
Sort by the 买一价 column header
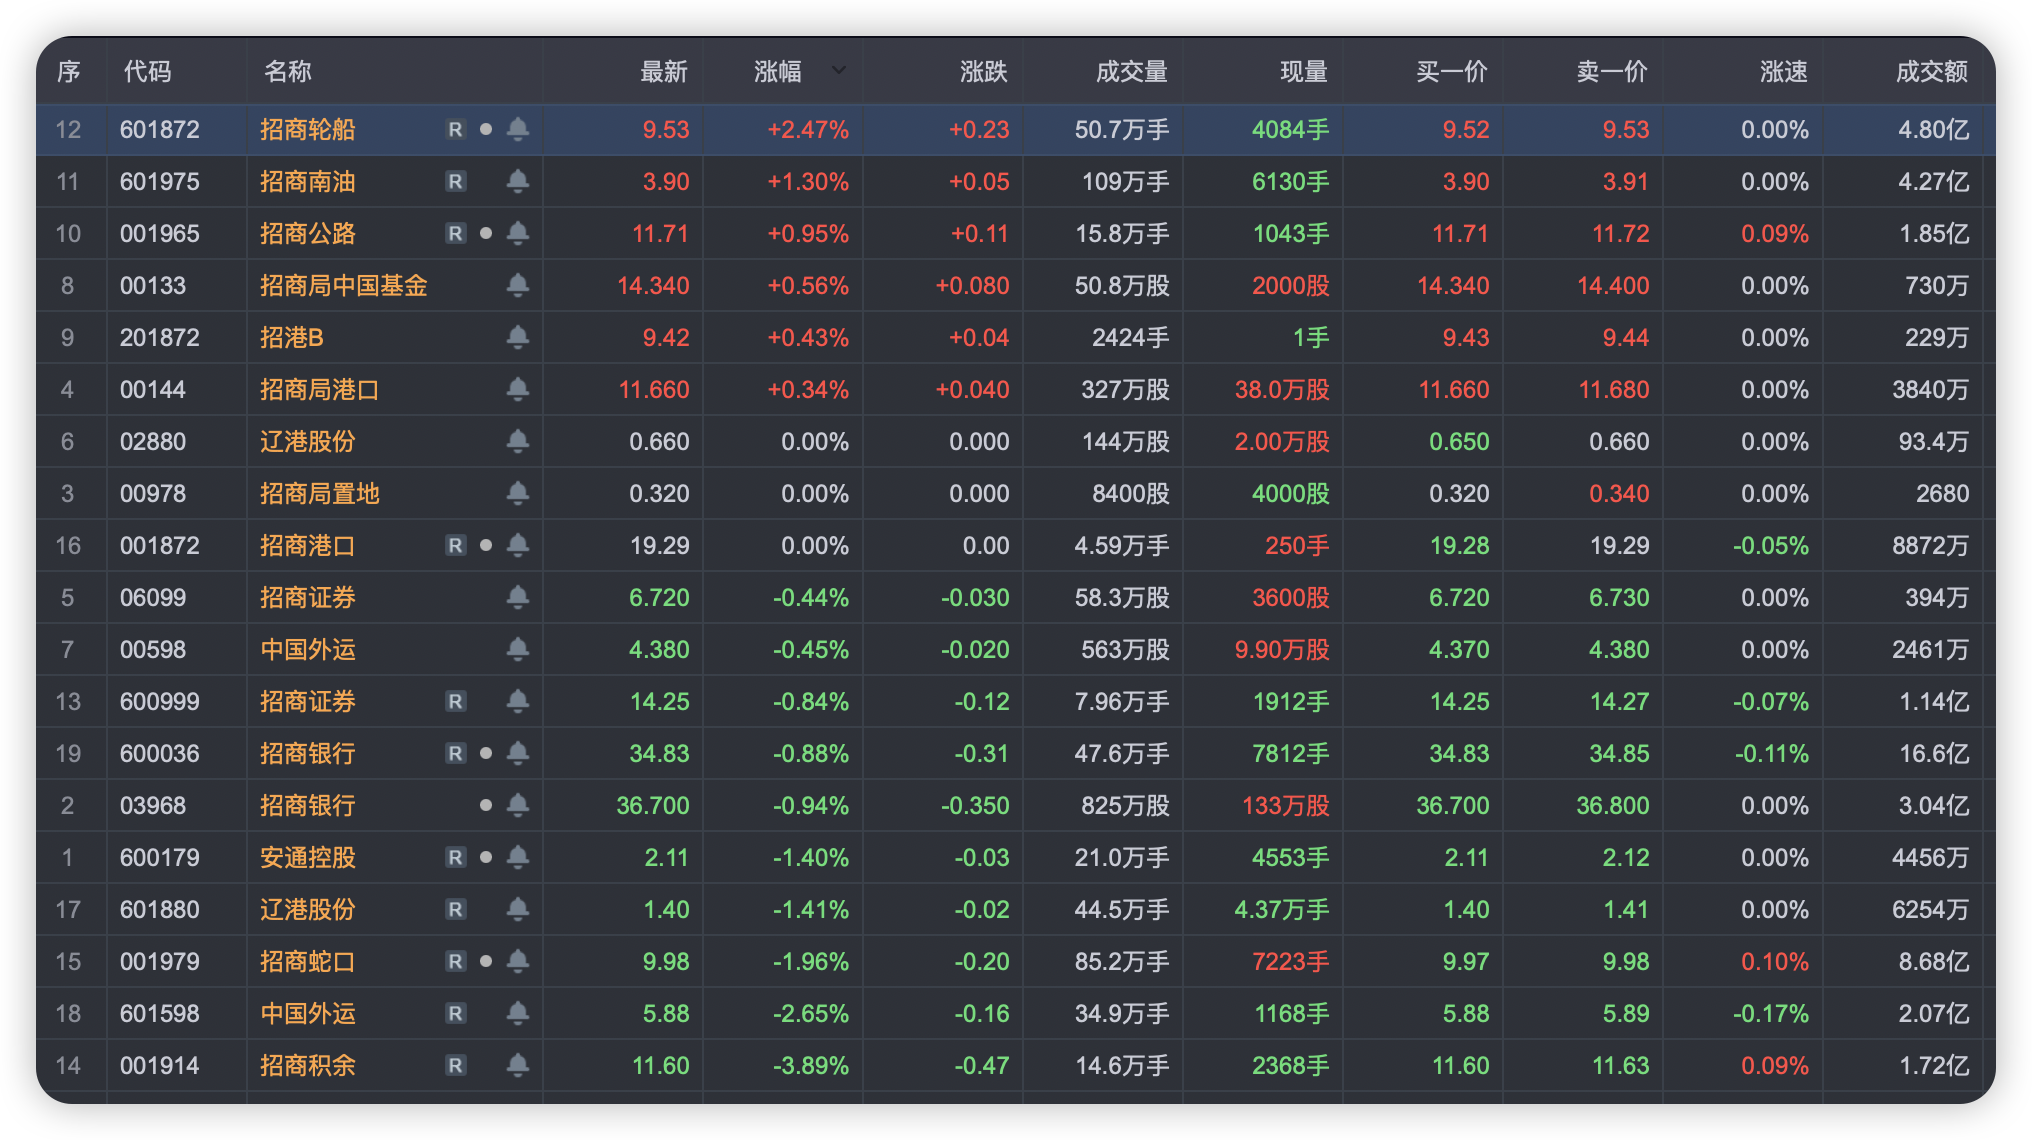[x=1452, y=71]
